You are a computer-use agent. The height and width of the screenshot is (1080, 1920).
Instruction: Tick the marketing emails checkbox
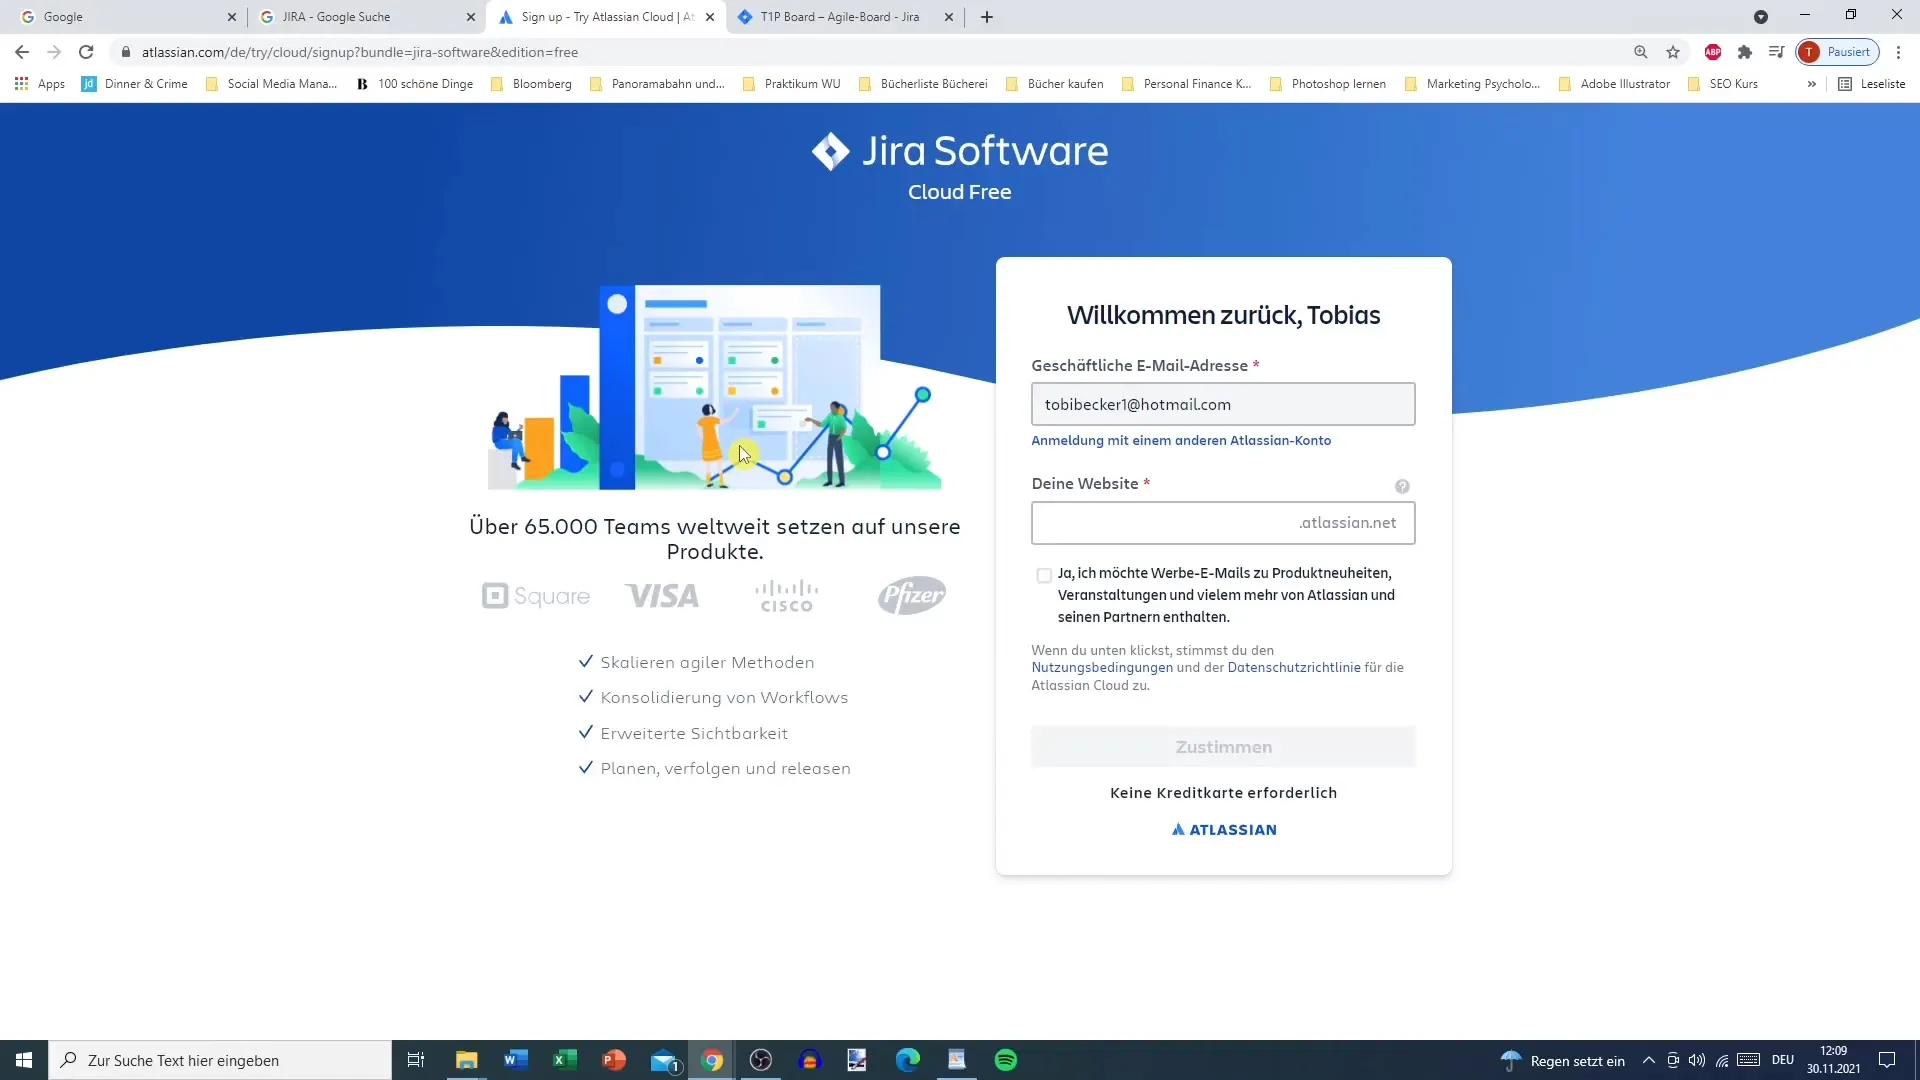click(x=1044, y=575)
